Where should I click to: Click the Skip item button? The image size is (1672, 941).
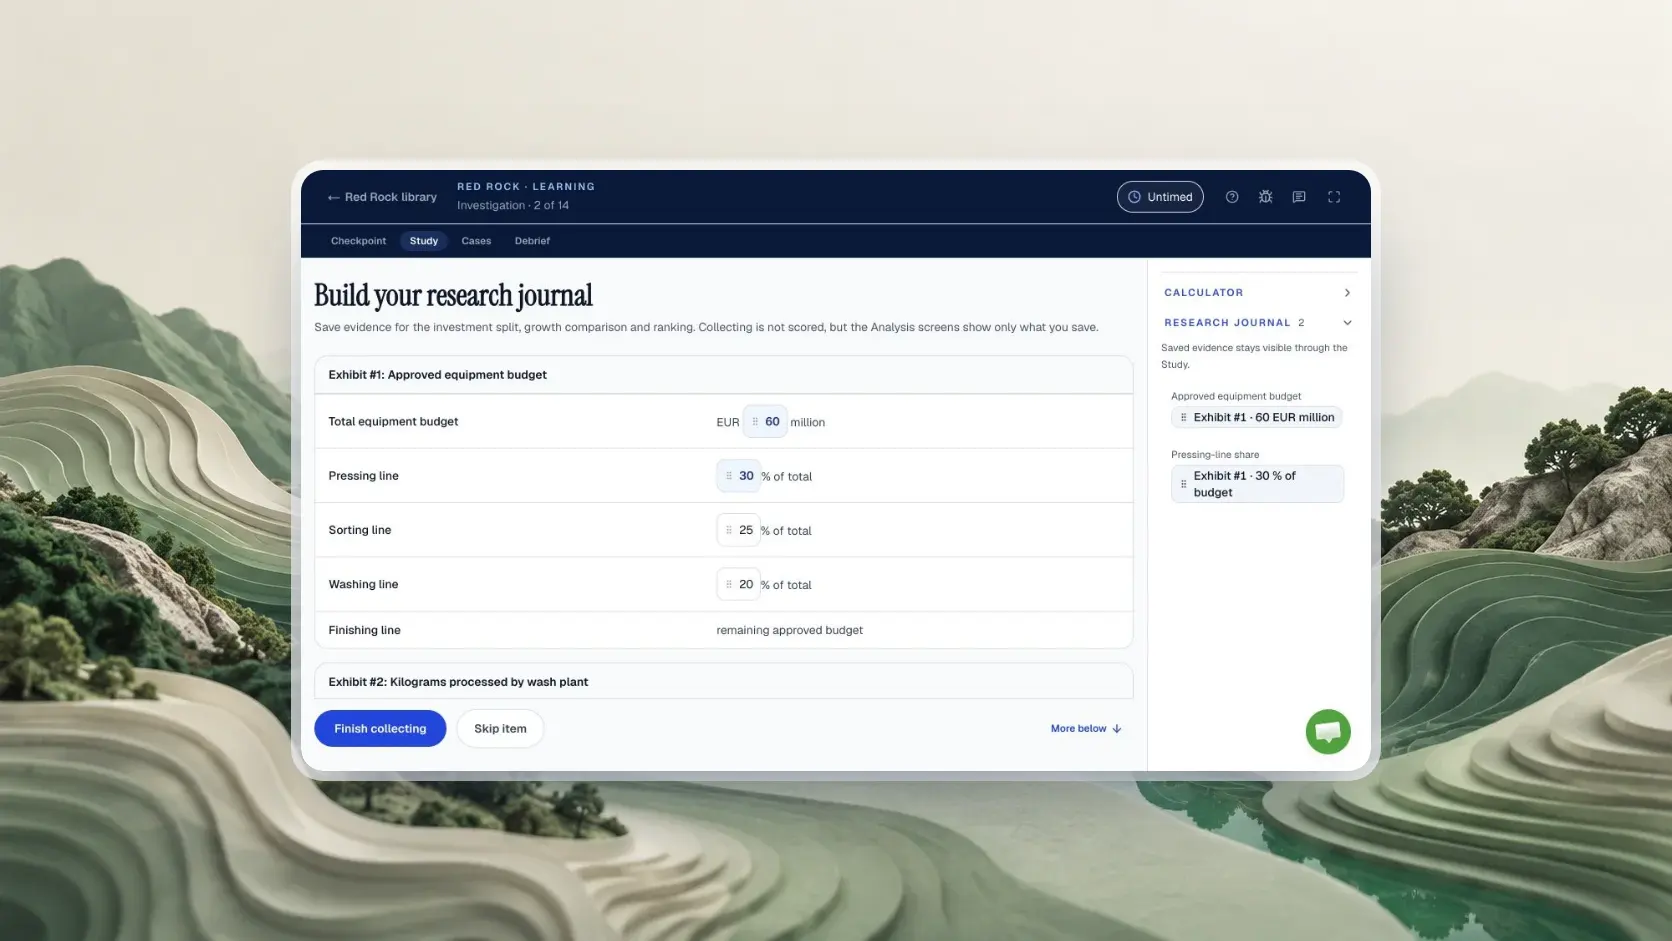tap(500, 729)
